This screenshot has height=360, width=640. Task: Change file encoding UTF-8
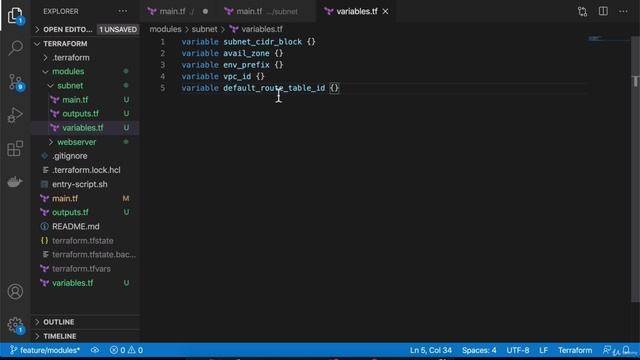(x=518, y=350)
